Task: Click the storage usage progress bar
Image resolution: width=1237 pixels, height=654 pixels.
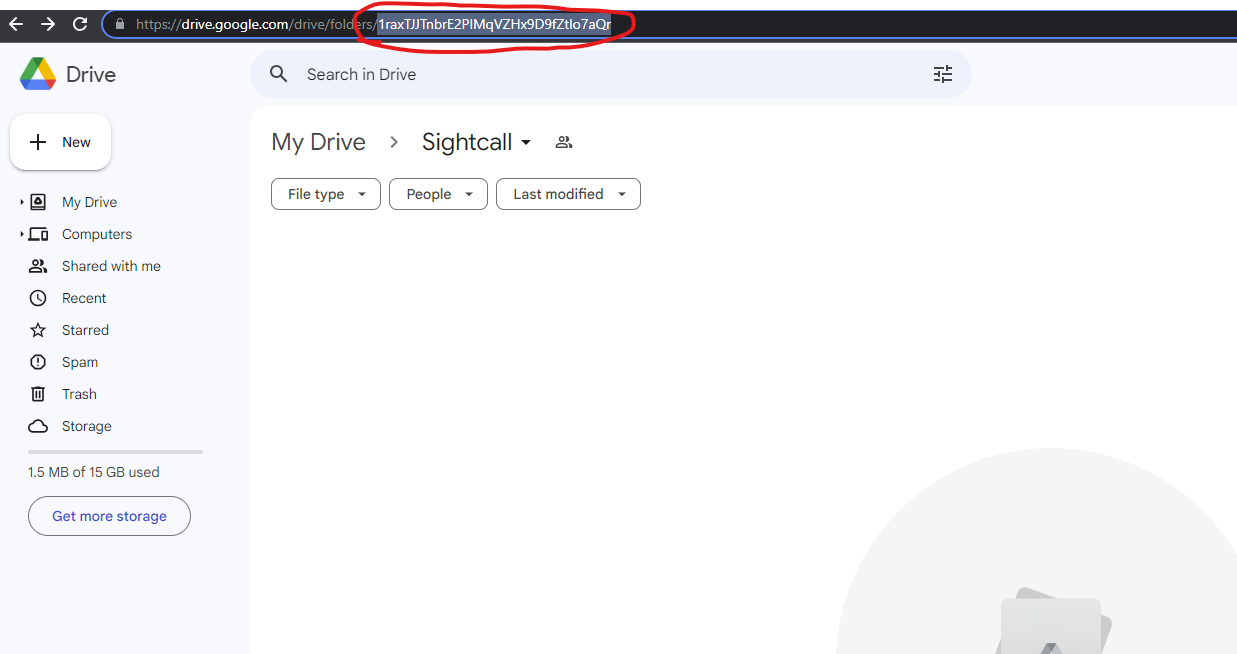Action: 115,452
